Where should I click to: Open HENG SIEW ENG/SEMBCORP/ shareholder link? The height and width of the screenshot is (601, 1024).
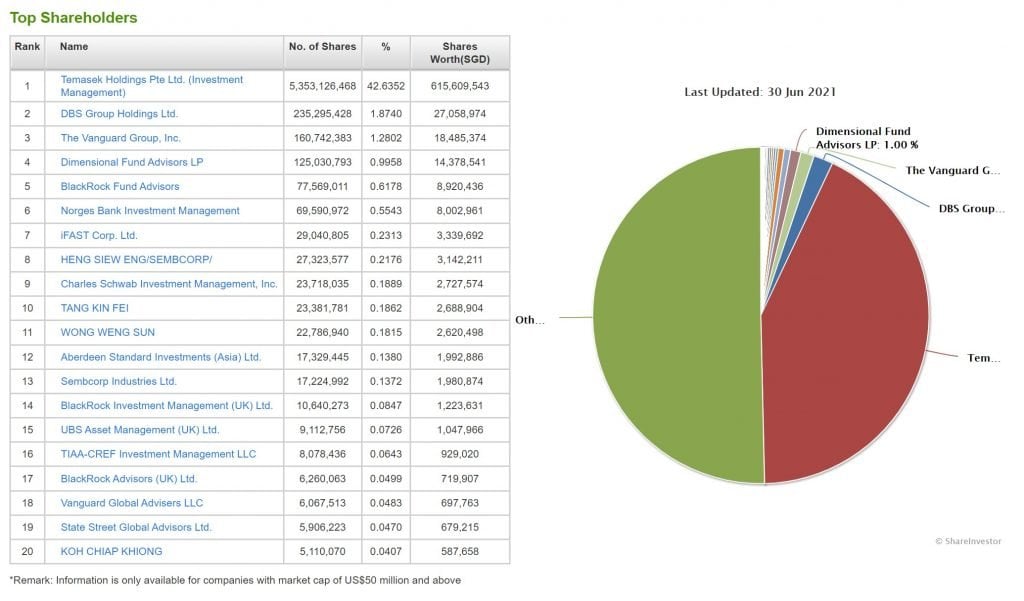136,259
